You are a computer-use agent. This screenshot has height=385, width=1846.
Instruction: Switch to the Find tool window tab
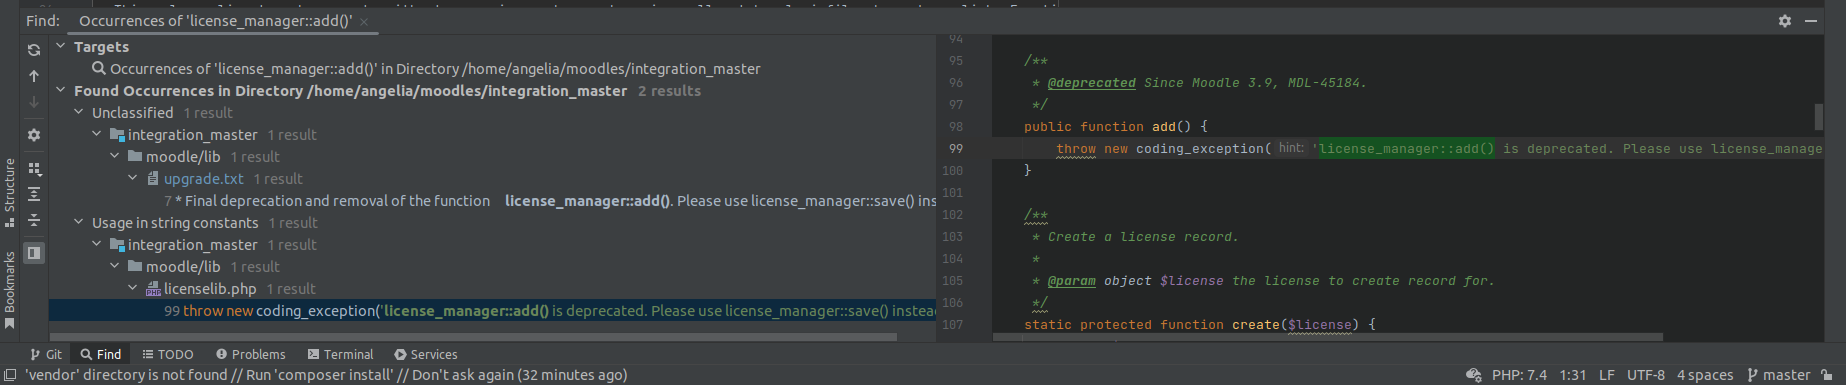(x=101, y=354)
